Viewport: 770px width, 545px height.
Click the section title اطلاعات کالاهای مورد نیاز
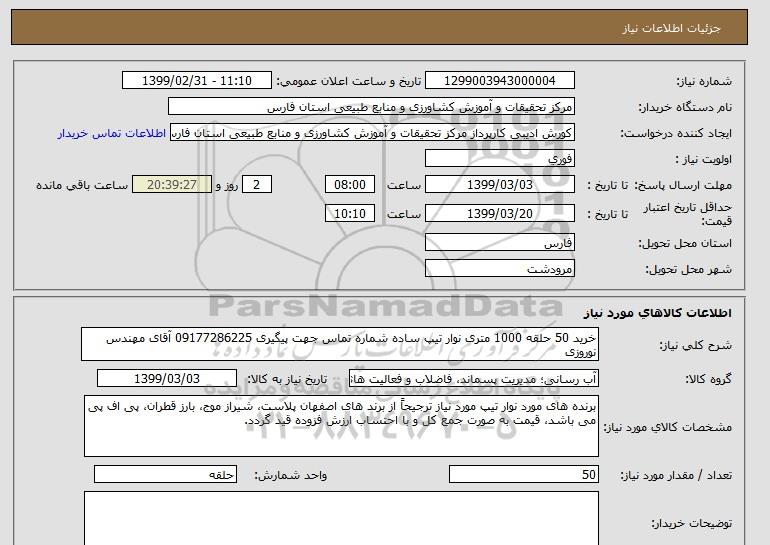tap(658, 313)
